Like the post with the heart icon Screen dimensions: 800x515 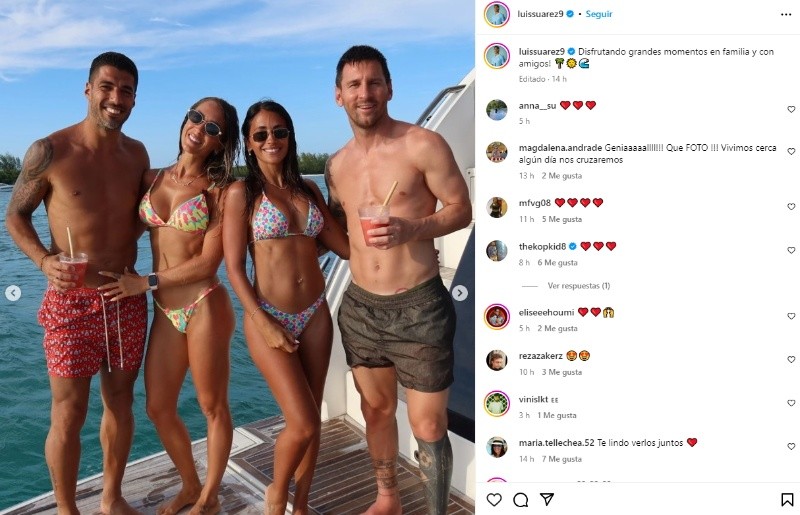pos(494,499)
